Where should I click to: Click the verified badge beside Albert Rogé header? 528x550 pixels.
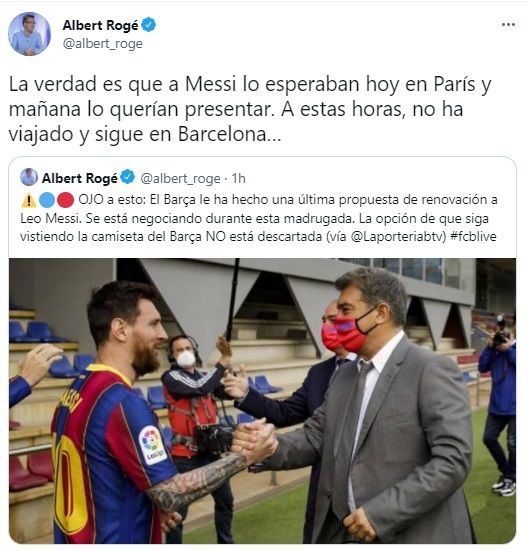[x=149, y=25]
